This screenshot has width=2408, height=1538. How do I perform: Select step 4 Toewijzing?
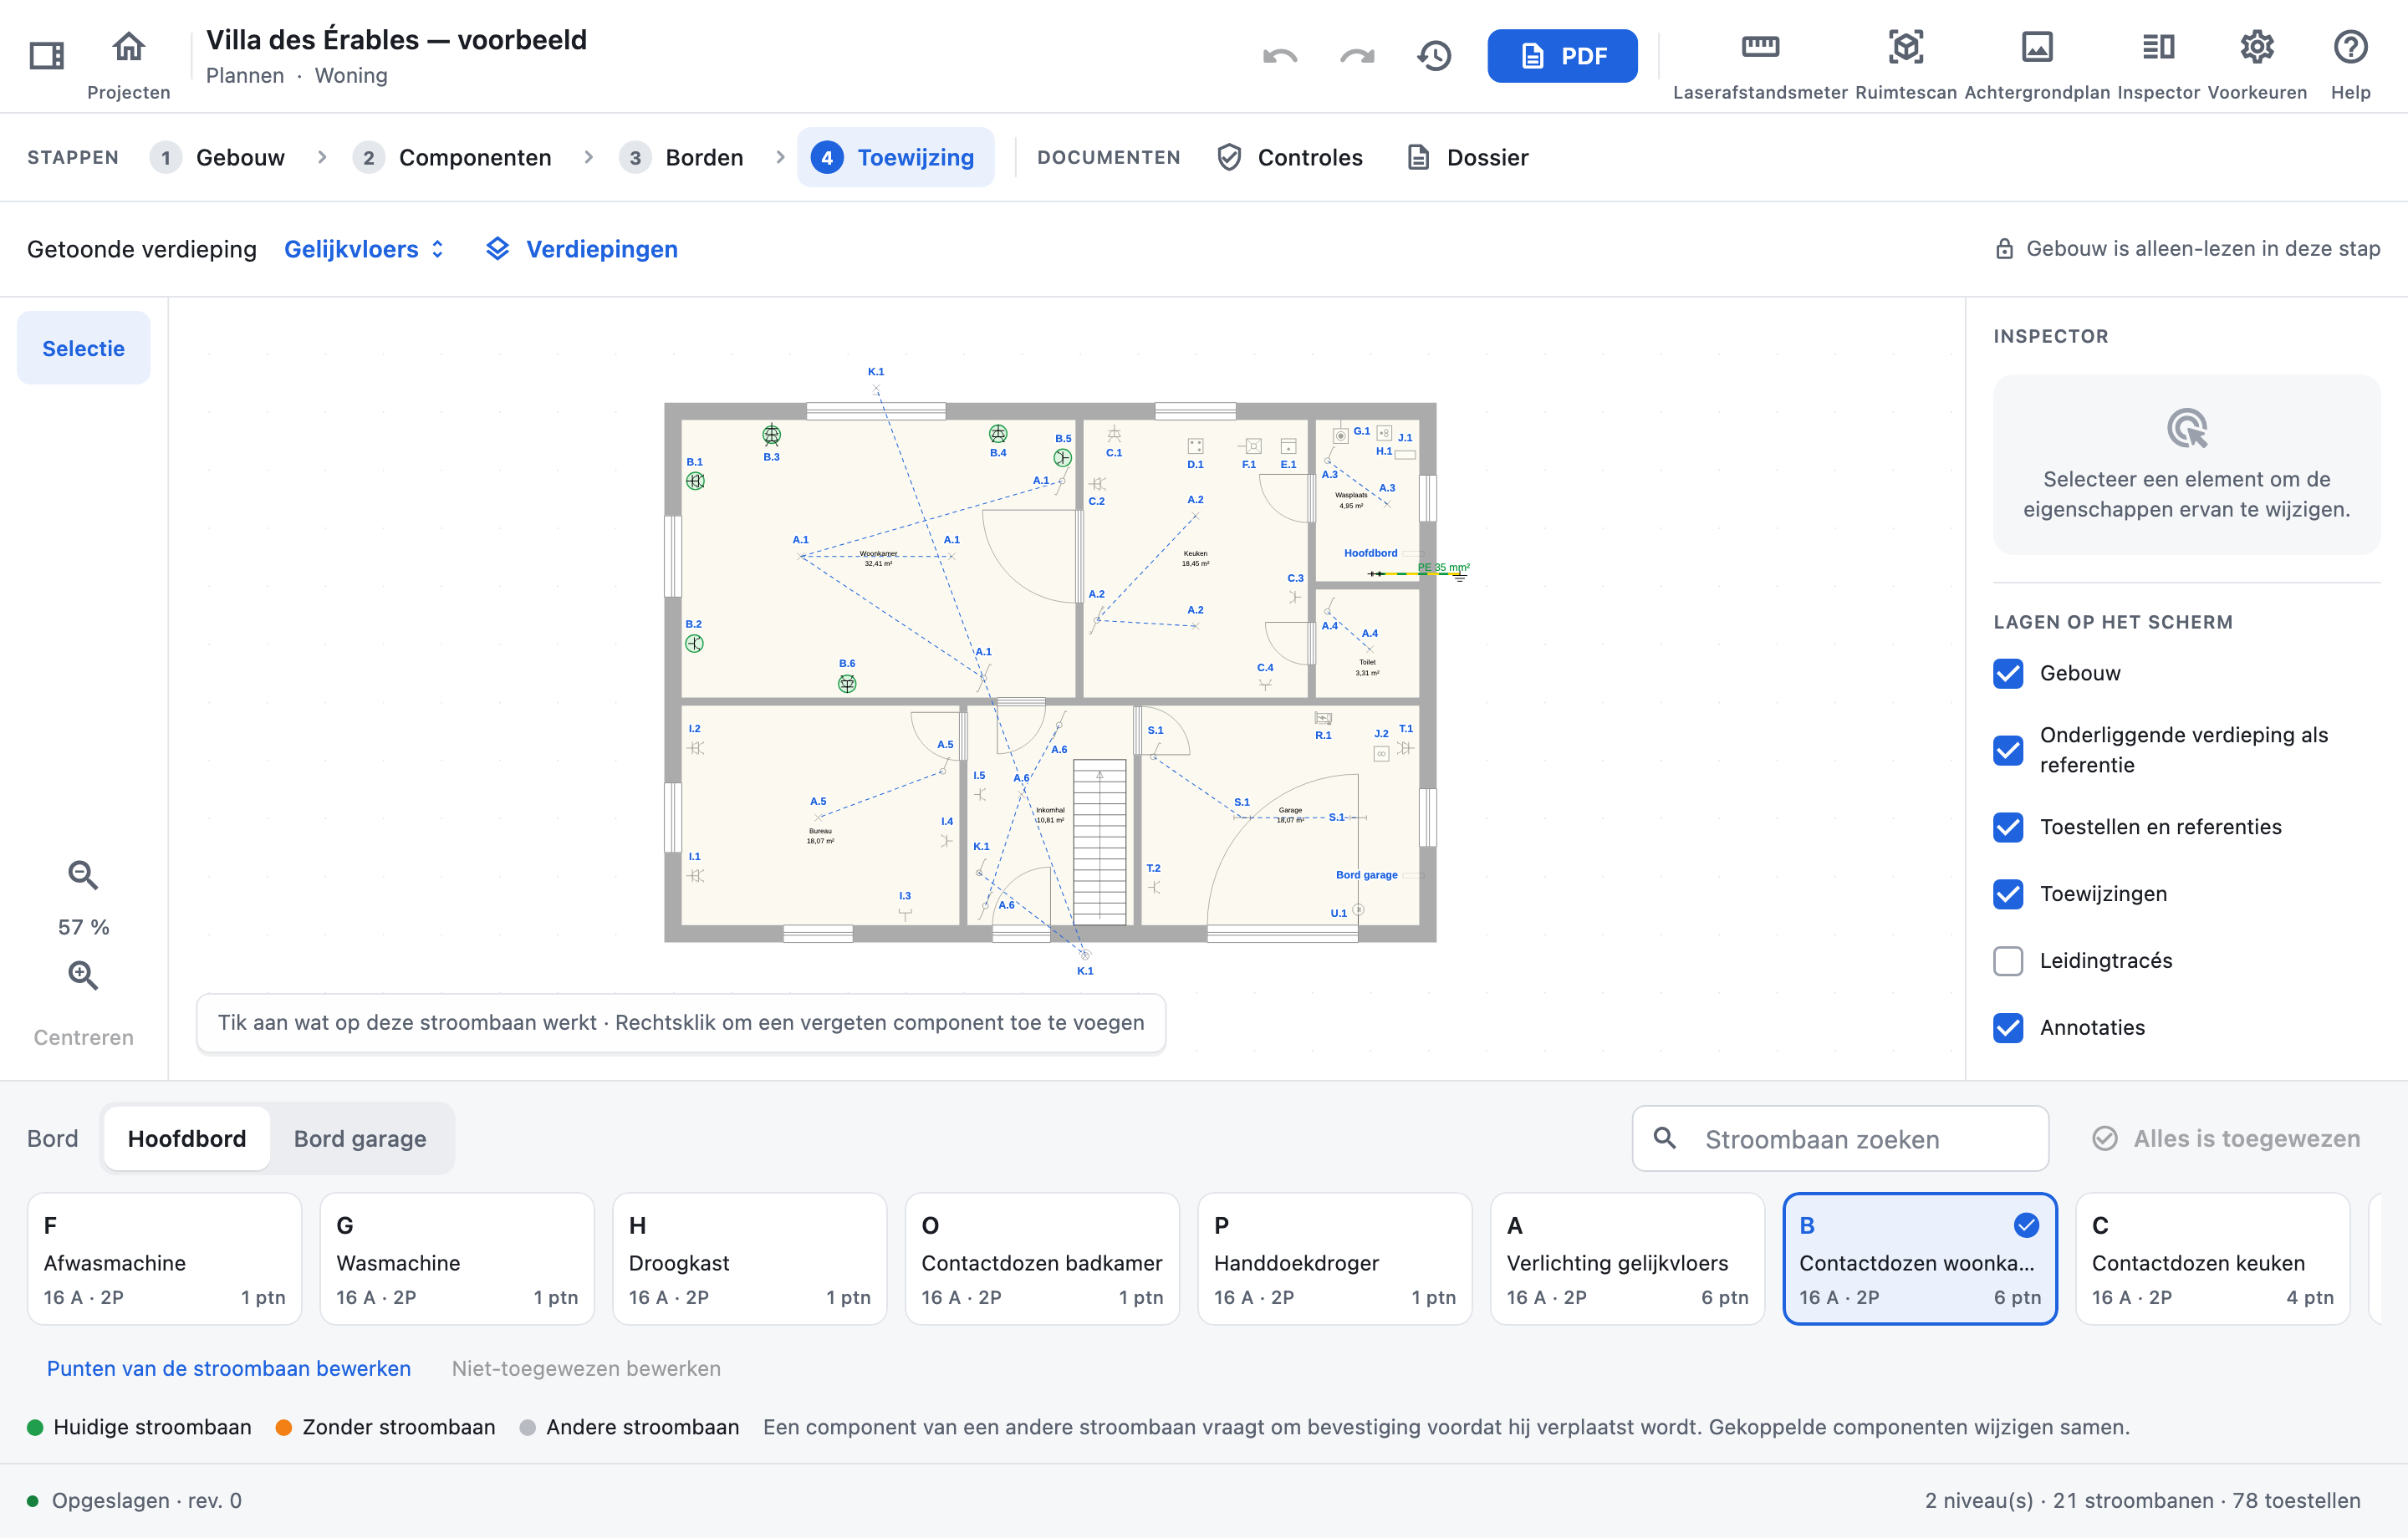click(x=895, y=158)
